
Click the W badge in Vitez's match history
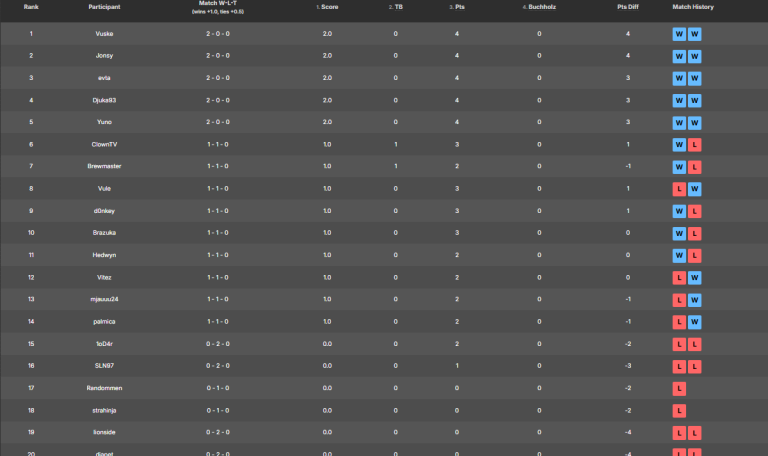point(695,277)
